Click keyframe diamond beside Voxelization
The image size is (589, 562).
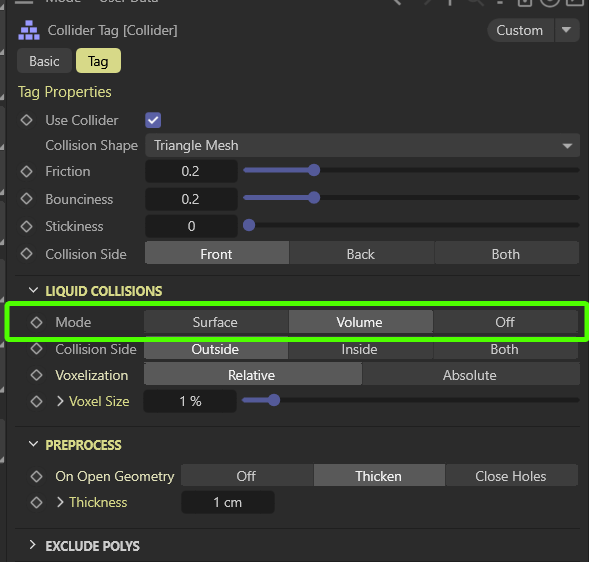tap(36, 375)
